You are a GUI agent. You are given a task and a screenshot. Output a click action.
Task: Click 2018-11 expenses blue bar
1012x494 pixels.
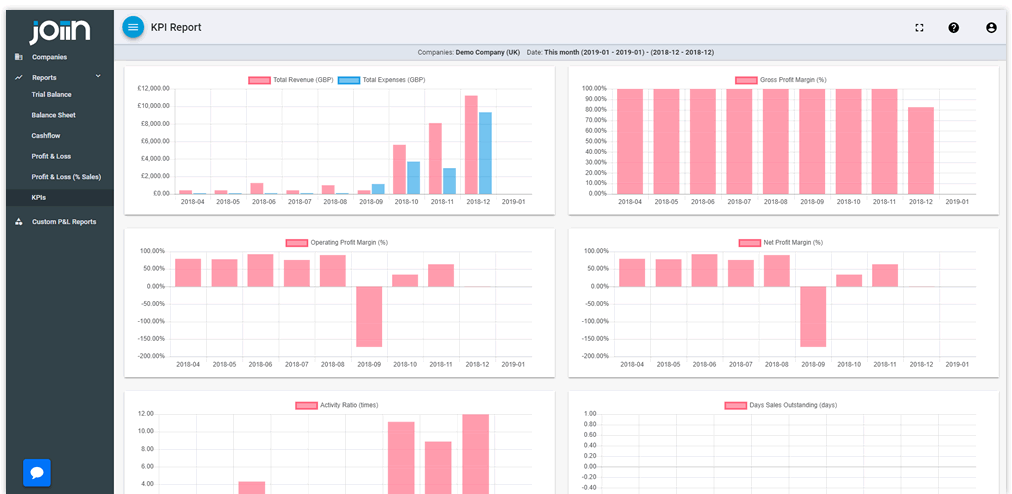pyautogui.click(x=449, y=181)
